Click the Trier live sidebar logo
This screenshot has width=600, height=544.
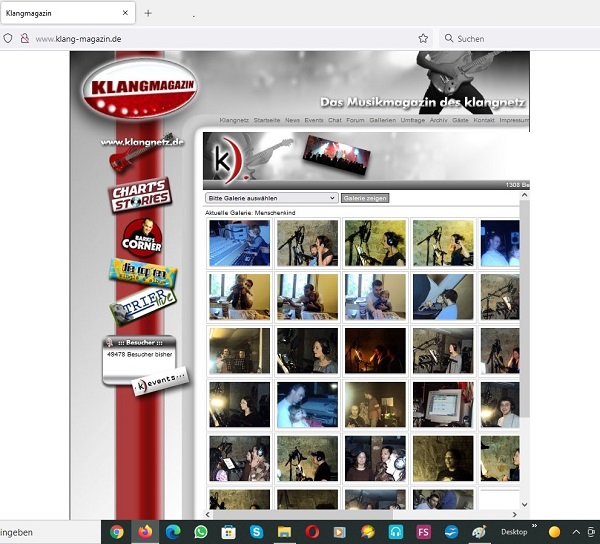click(141, 308)
